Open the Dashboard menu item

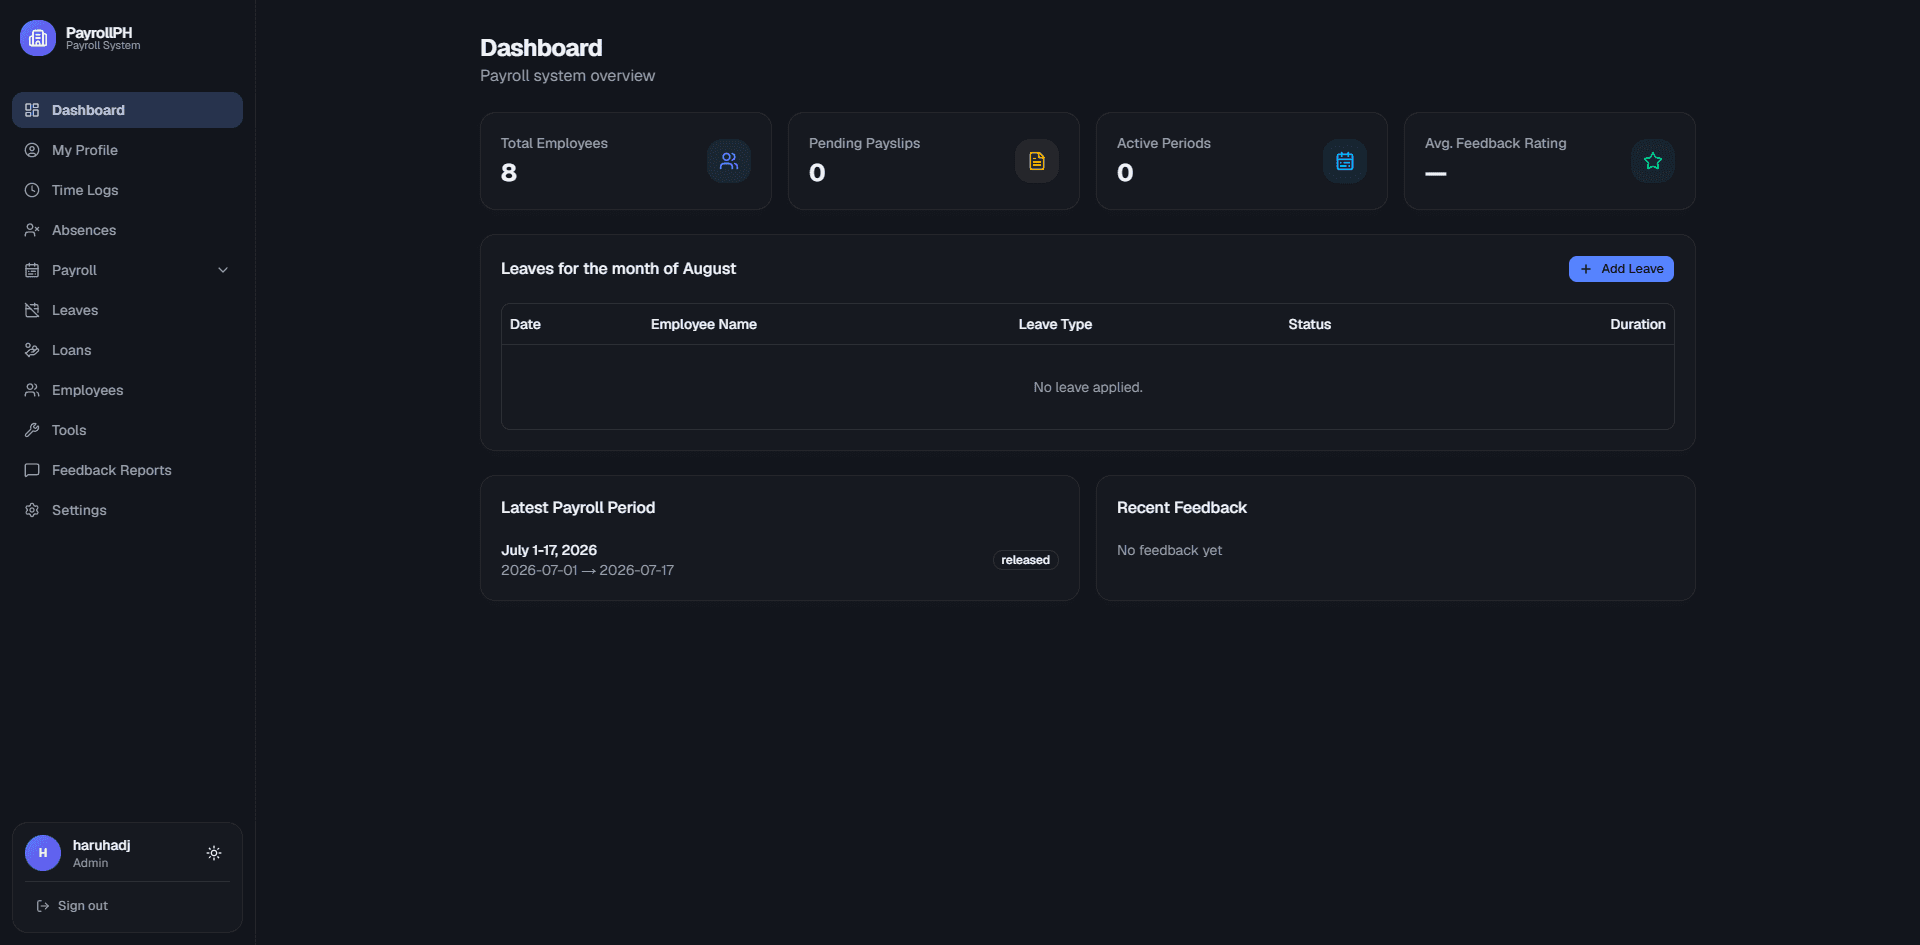tap(127, 110)
